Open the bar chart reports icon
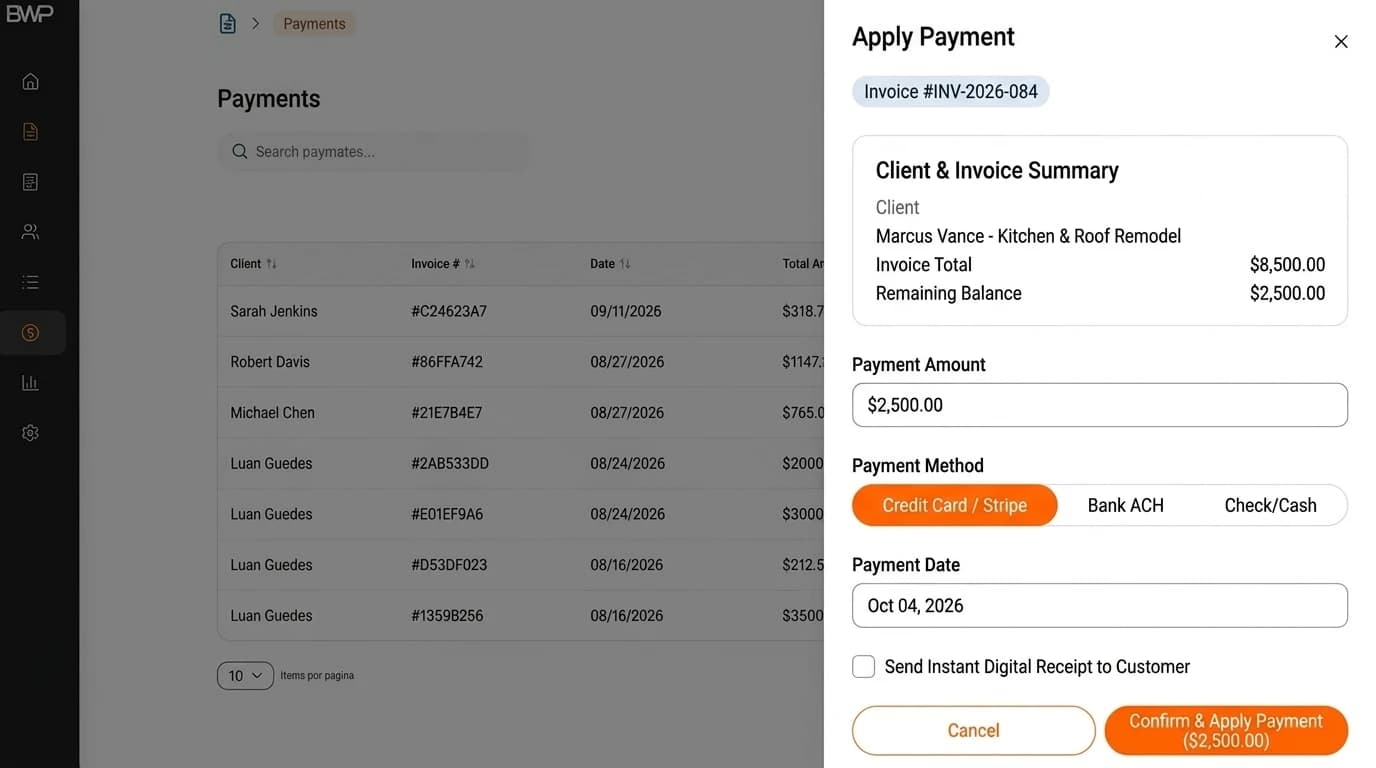Viewport: 1376px width, 768px height. [30, 383]
